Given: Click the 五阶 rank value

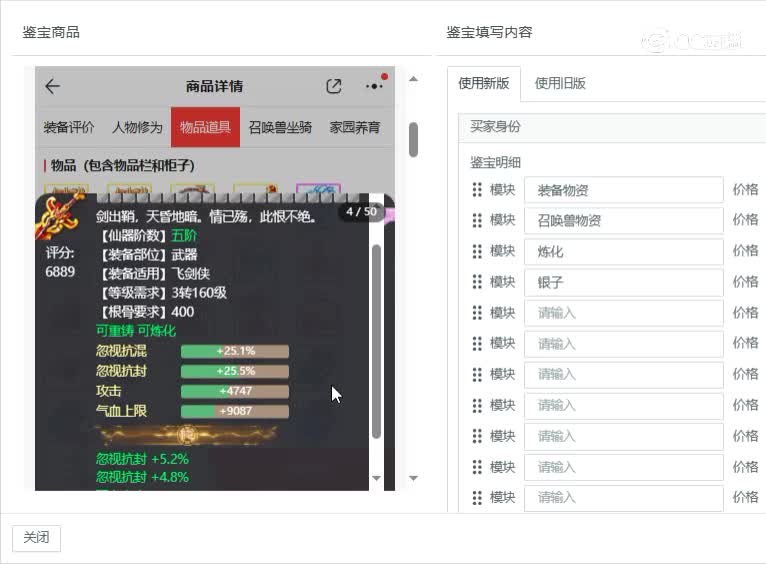Looking at the screenshot, I should 184,236.
